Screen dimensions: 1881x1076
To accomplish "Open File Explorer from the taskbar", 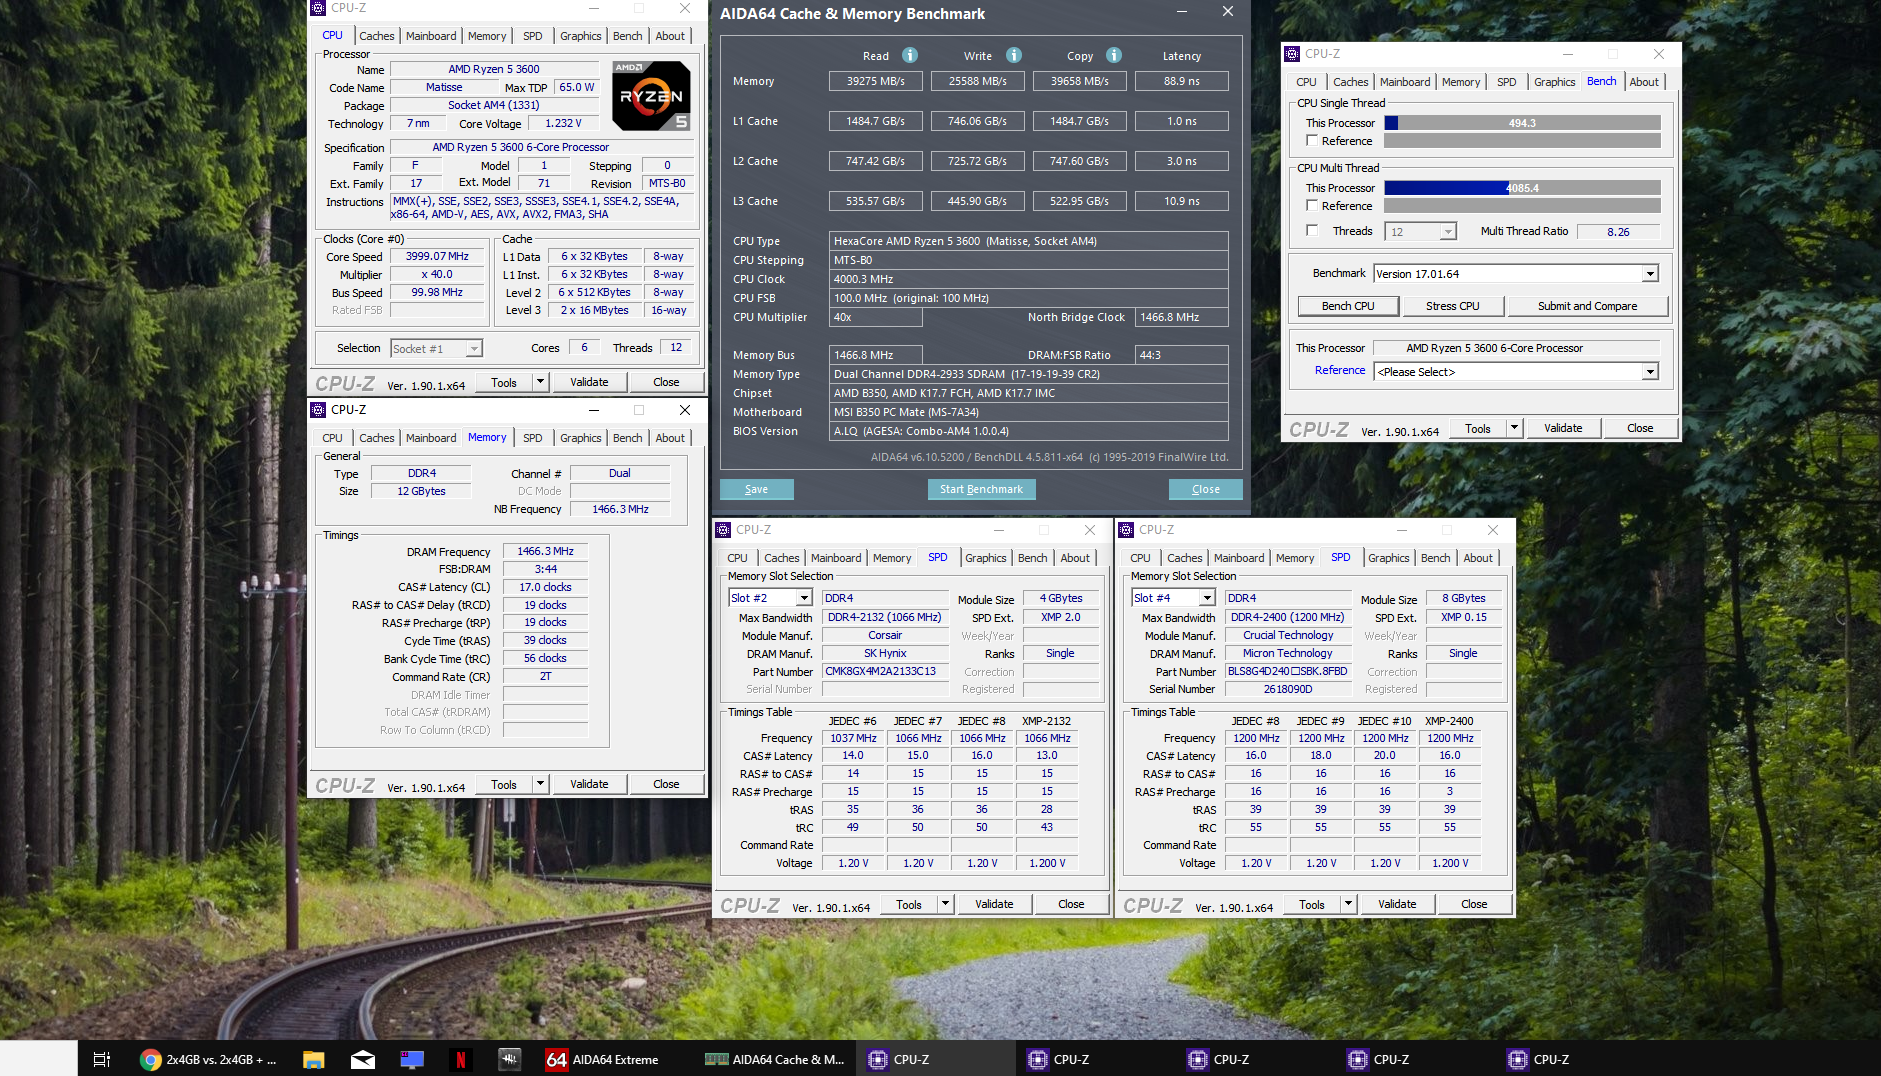I will point(314,1059).
